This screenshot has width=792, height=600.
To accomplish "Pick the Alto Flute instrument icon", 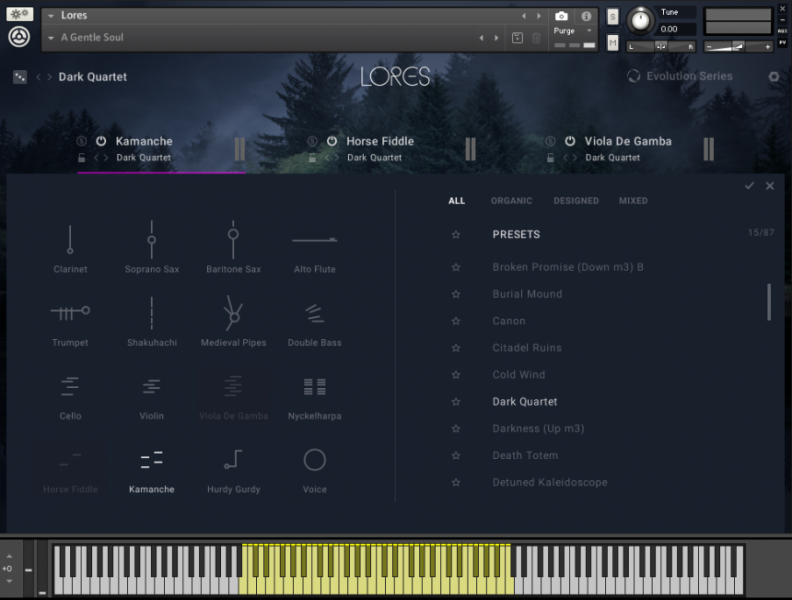I will (314, 240).
